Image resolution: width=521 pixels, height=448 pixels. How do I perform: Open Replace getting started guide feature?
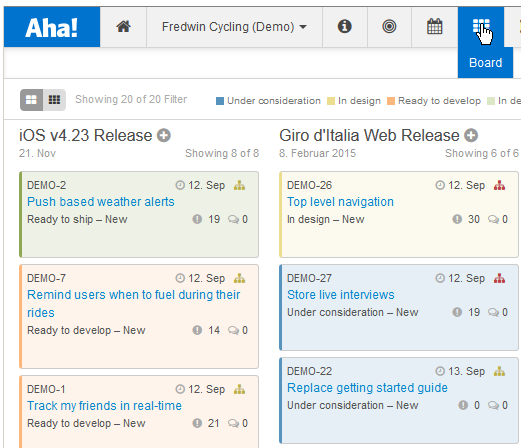coord(367,388)
